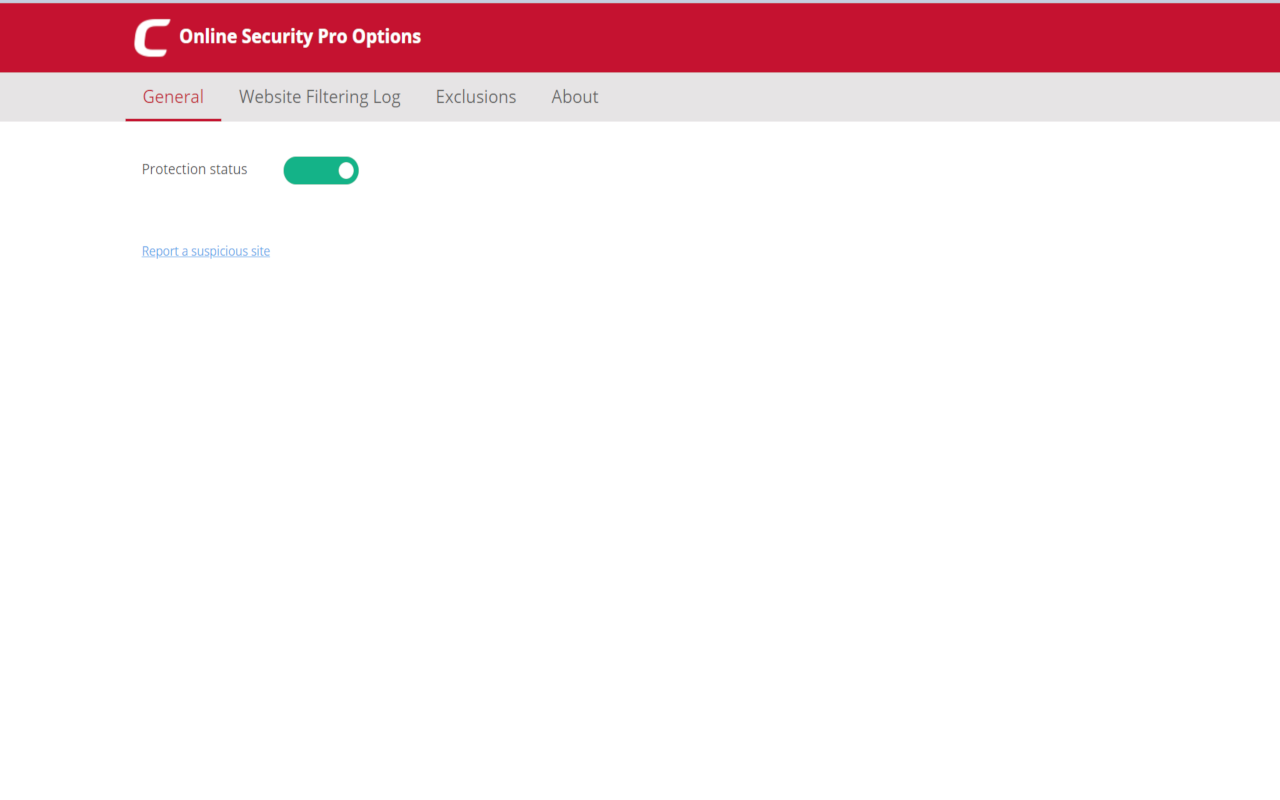Switch to the Website Filtering Log tab
This screenshot has width=1280, height=800.
tap(319, 96)
